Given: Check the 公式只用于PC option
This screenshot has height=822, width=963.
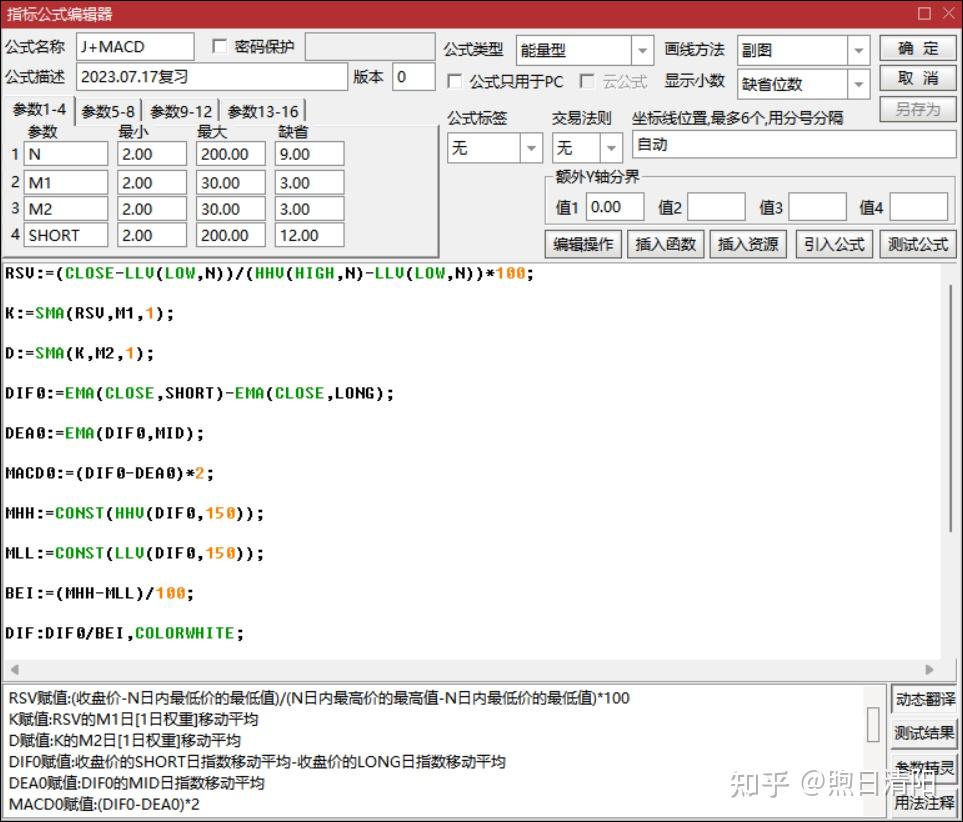Looking at the screenshot, I should [x=455, y=81].
